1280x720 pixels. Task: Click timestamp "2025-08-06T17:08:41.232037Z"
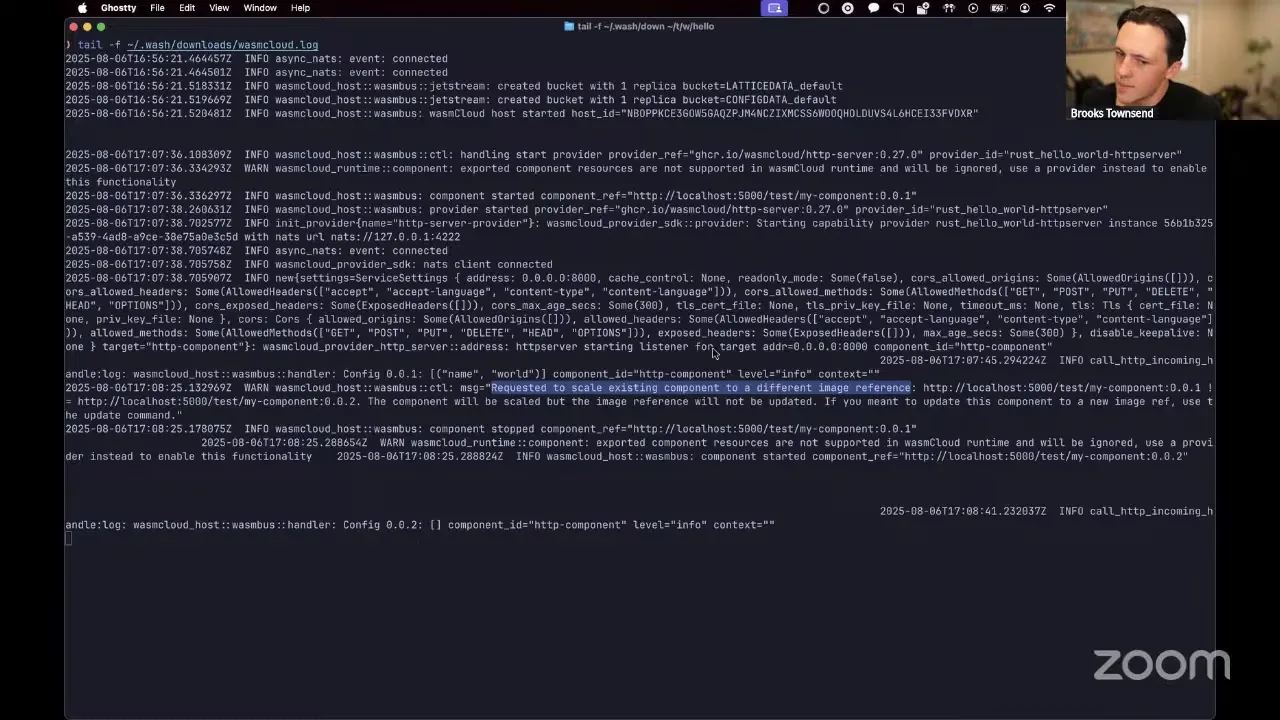(963, 511)
